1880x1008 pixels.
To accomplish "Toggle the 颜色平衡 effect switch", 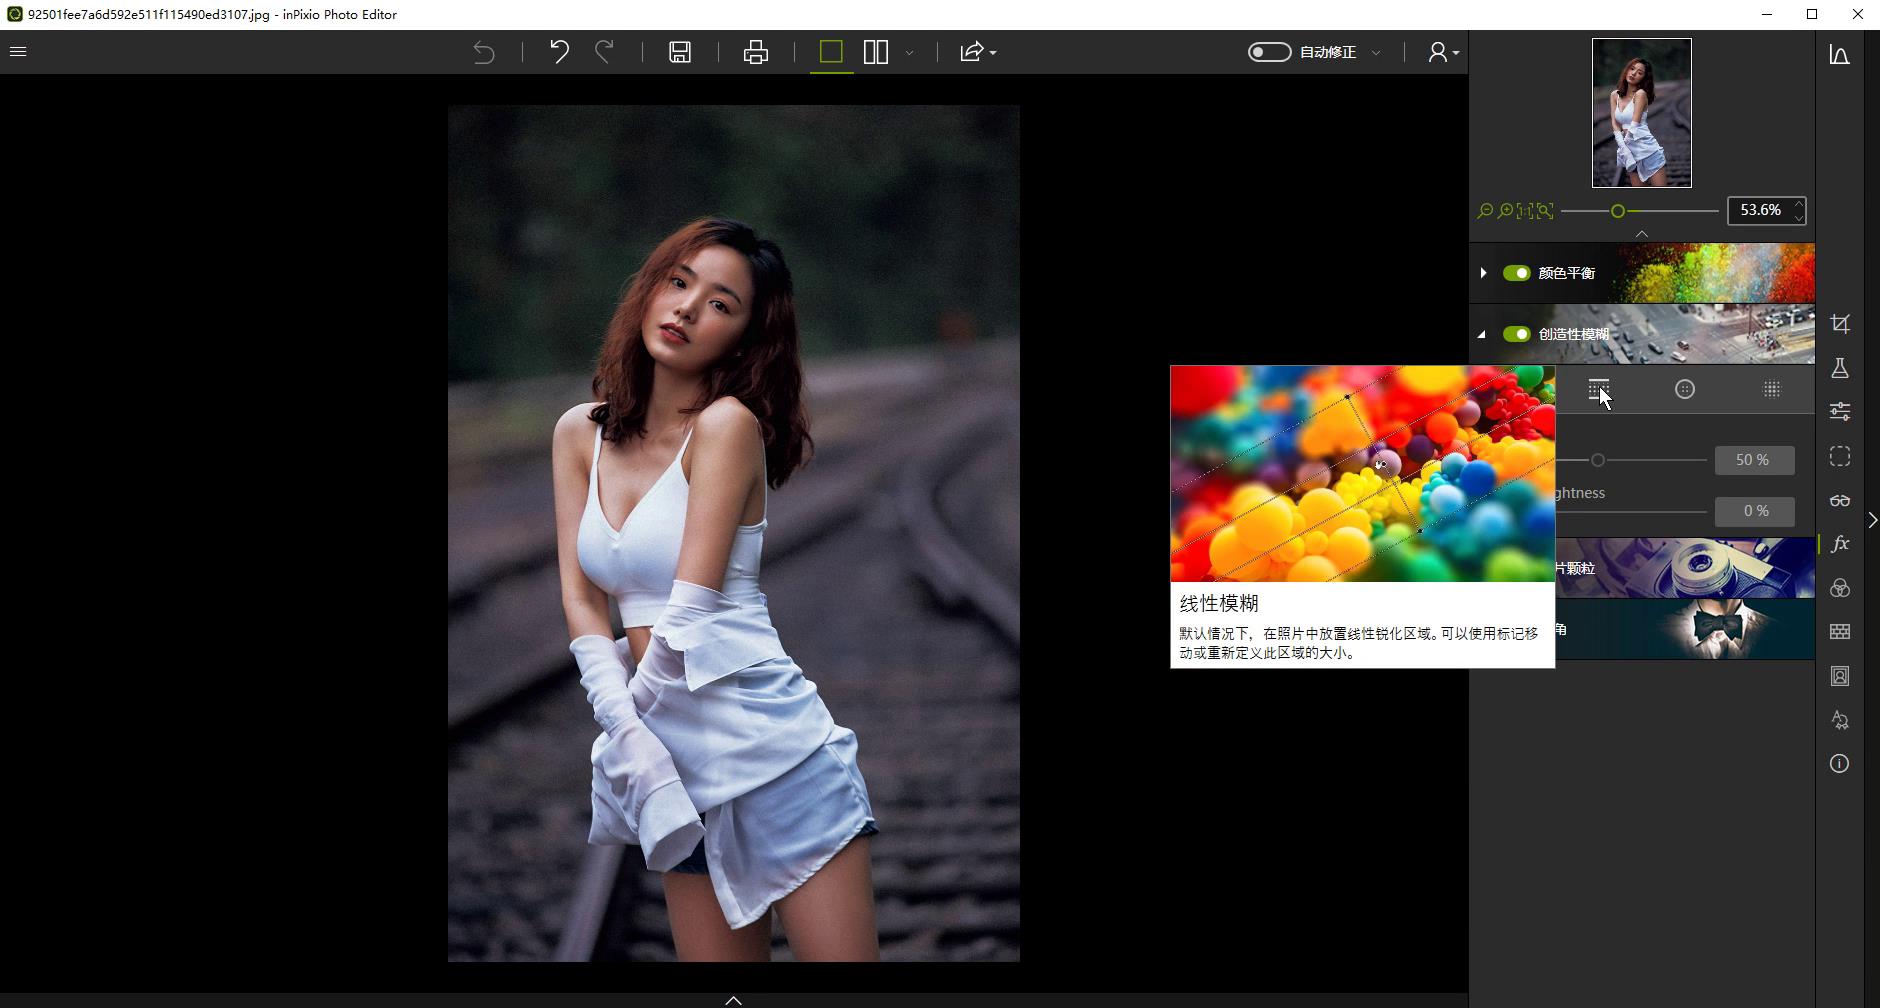I will pyautogui.click(x=1517, y=273).
